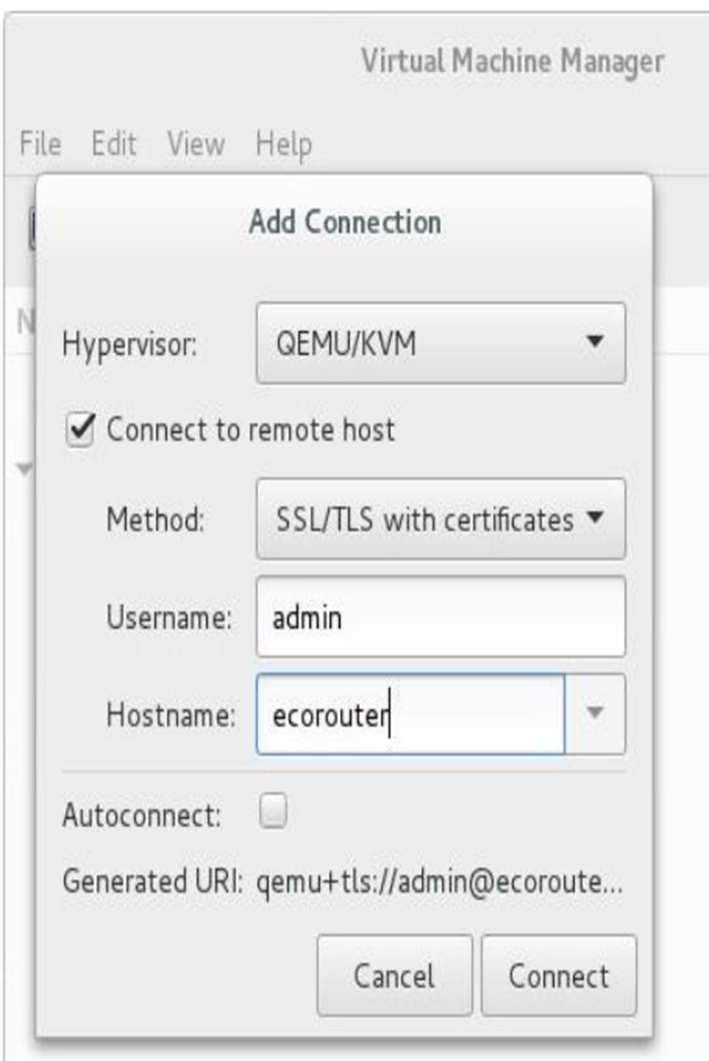Open the File menu

click(x=41, y=143)
